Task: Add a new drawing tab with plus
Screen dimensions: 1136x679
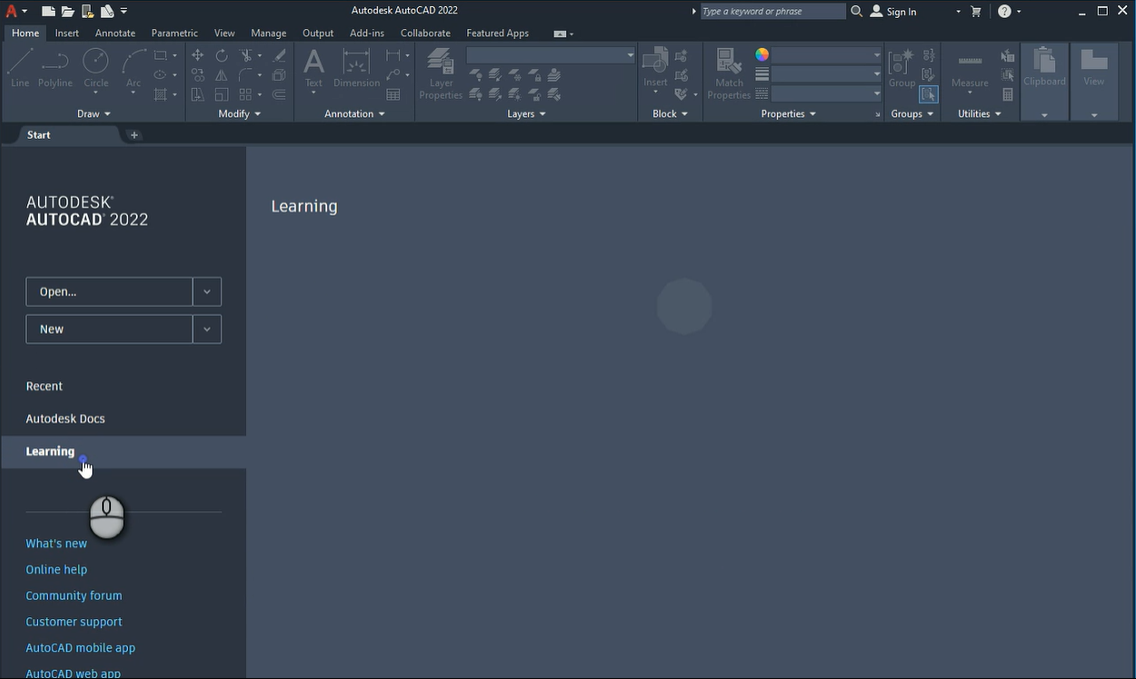Action: 134,135
